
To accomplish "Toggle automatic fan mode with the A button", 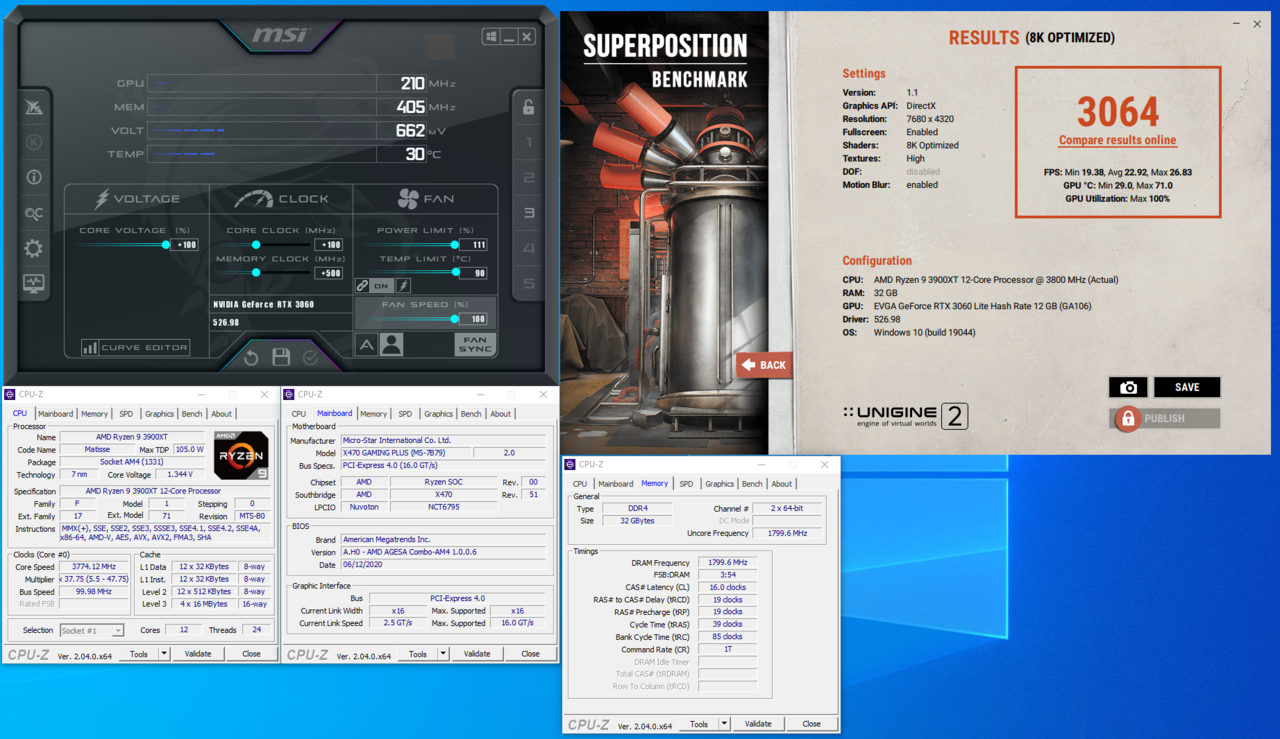I will coord(366,343).
